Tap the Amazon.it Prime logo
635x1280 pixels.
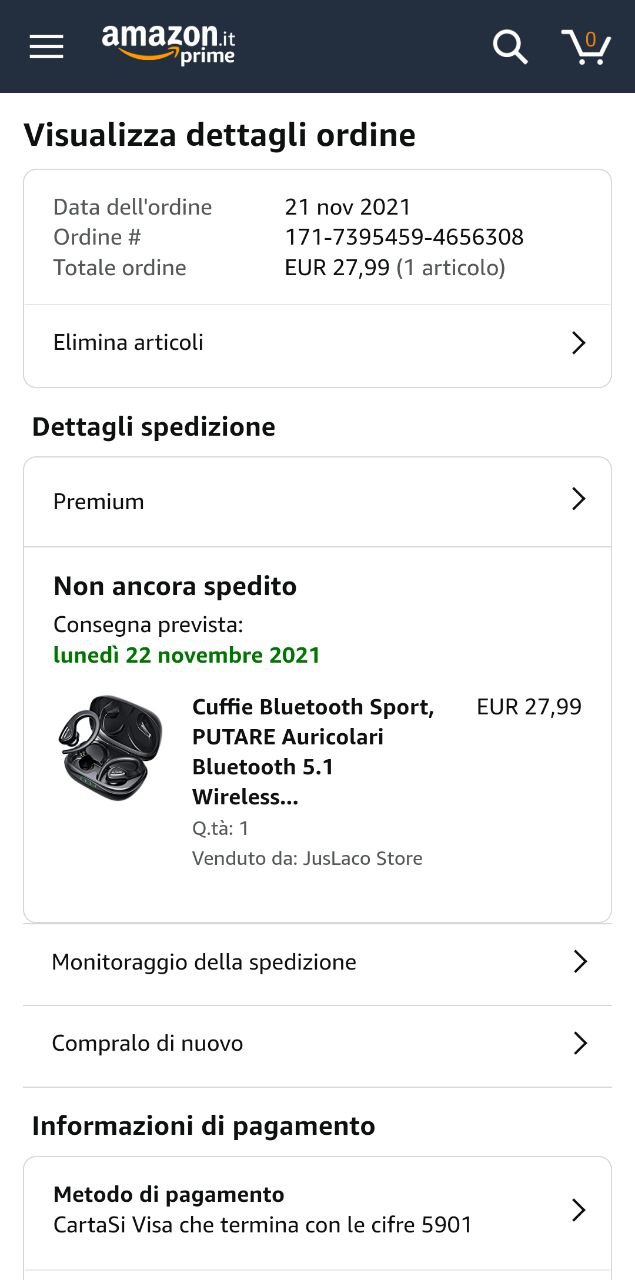point(169,45)
